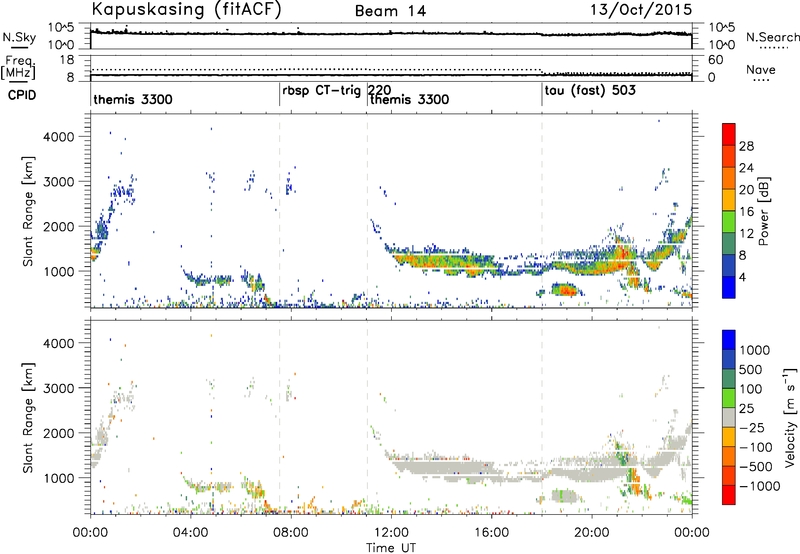This screenshot has height=554, width=800.
Task: Click the 3000 tick of velocity panel
Action: [x=59, y=388]
